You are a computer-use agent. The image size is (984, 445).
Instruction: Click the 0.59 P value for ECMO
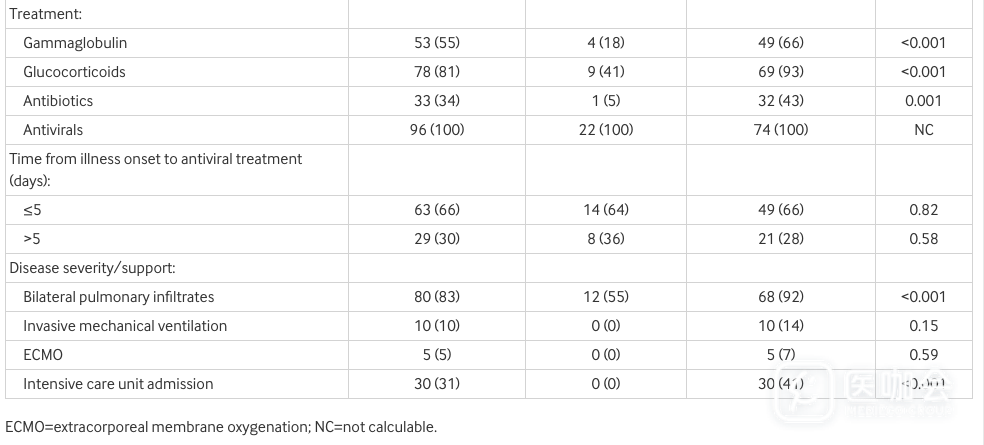point(923,355)
